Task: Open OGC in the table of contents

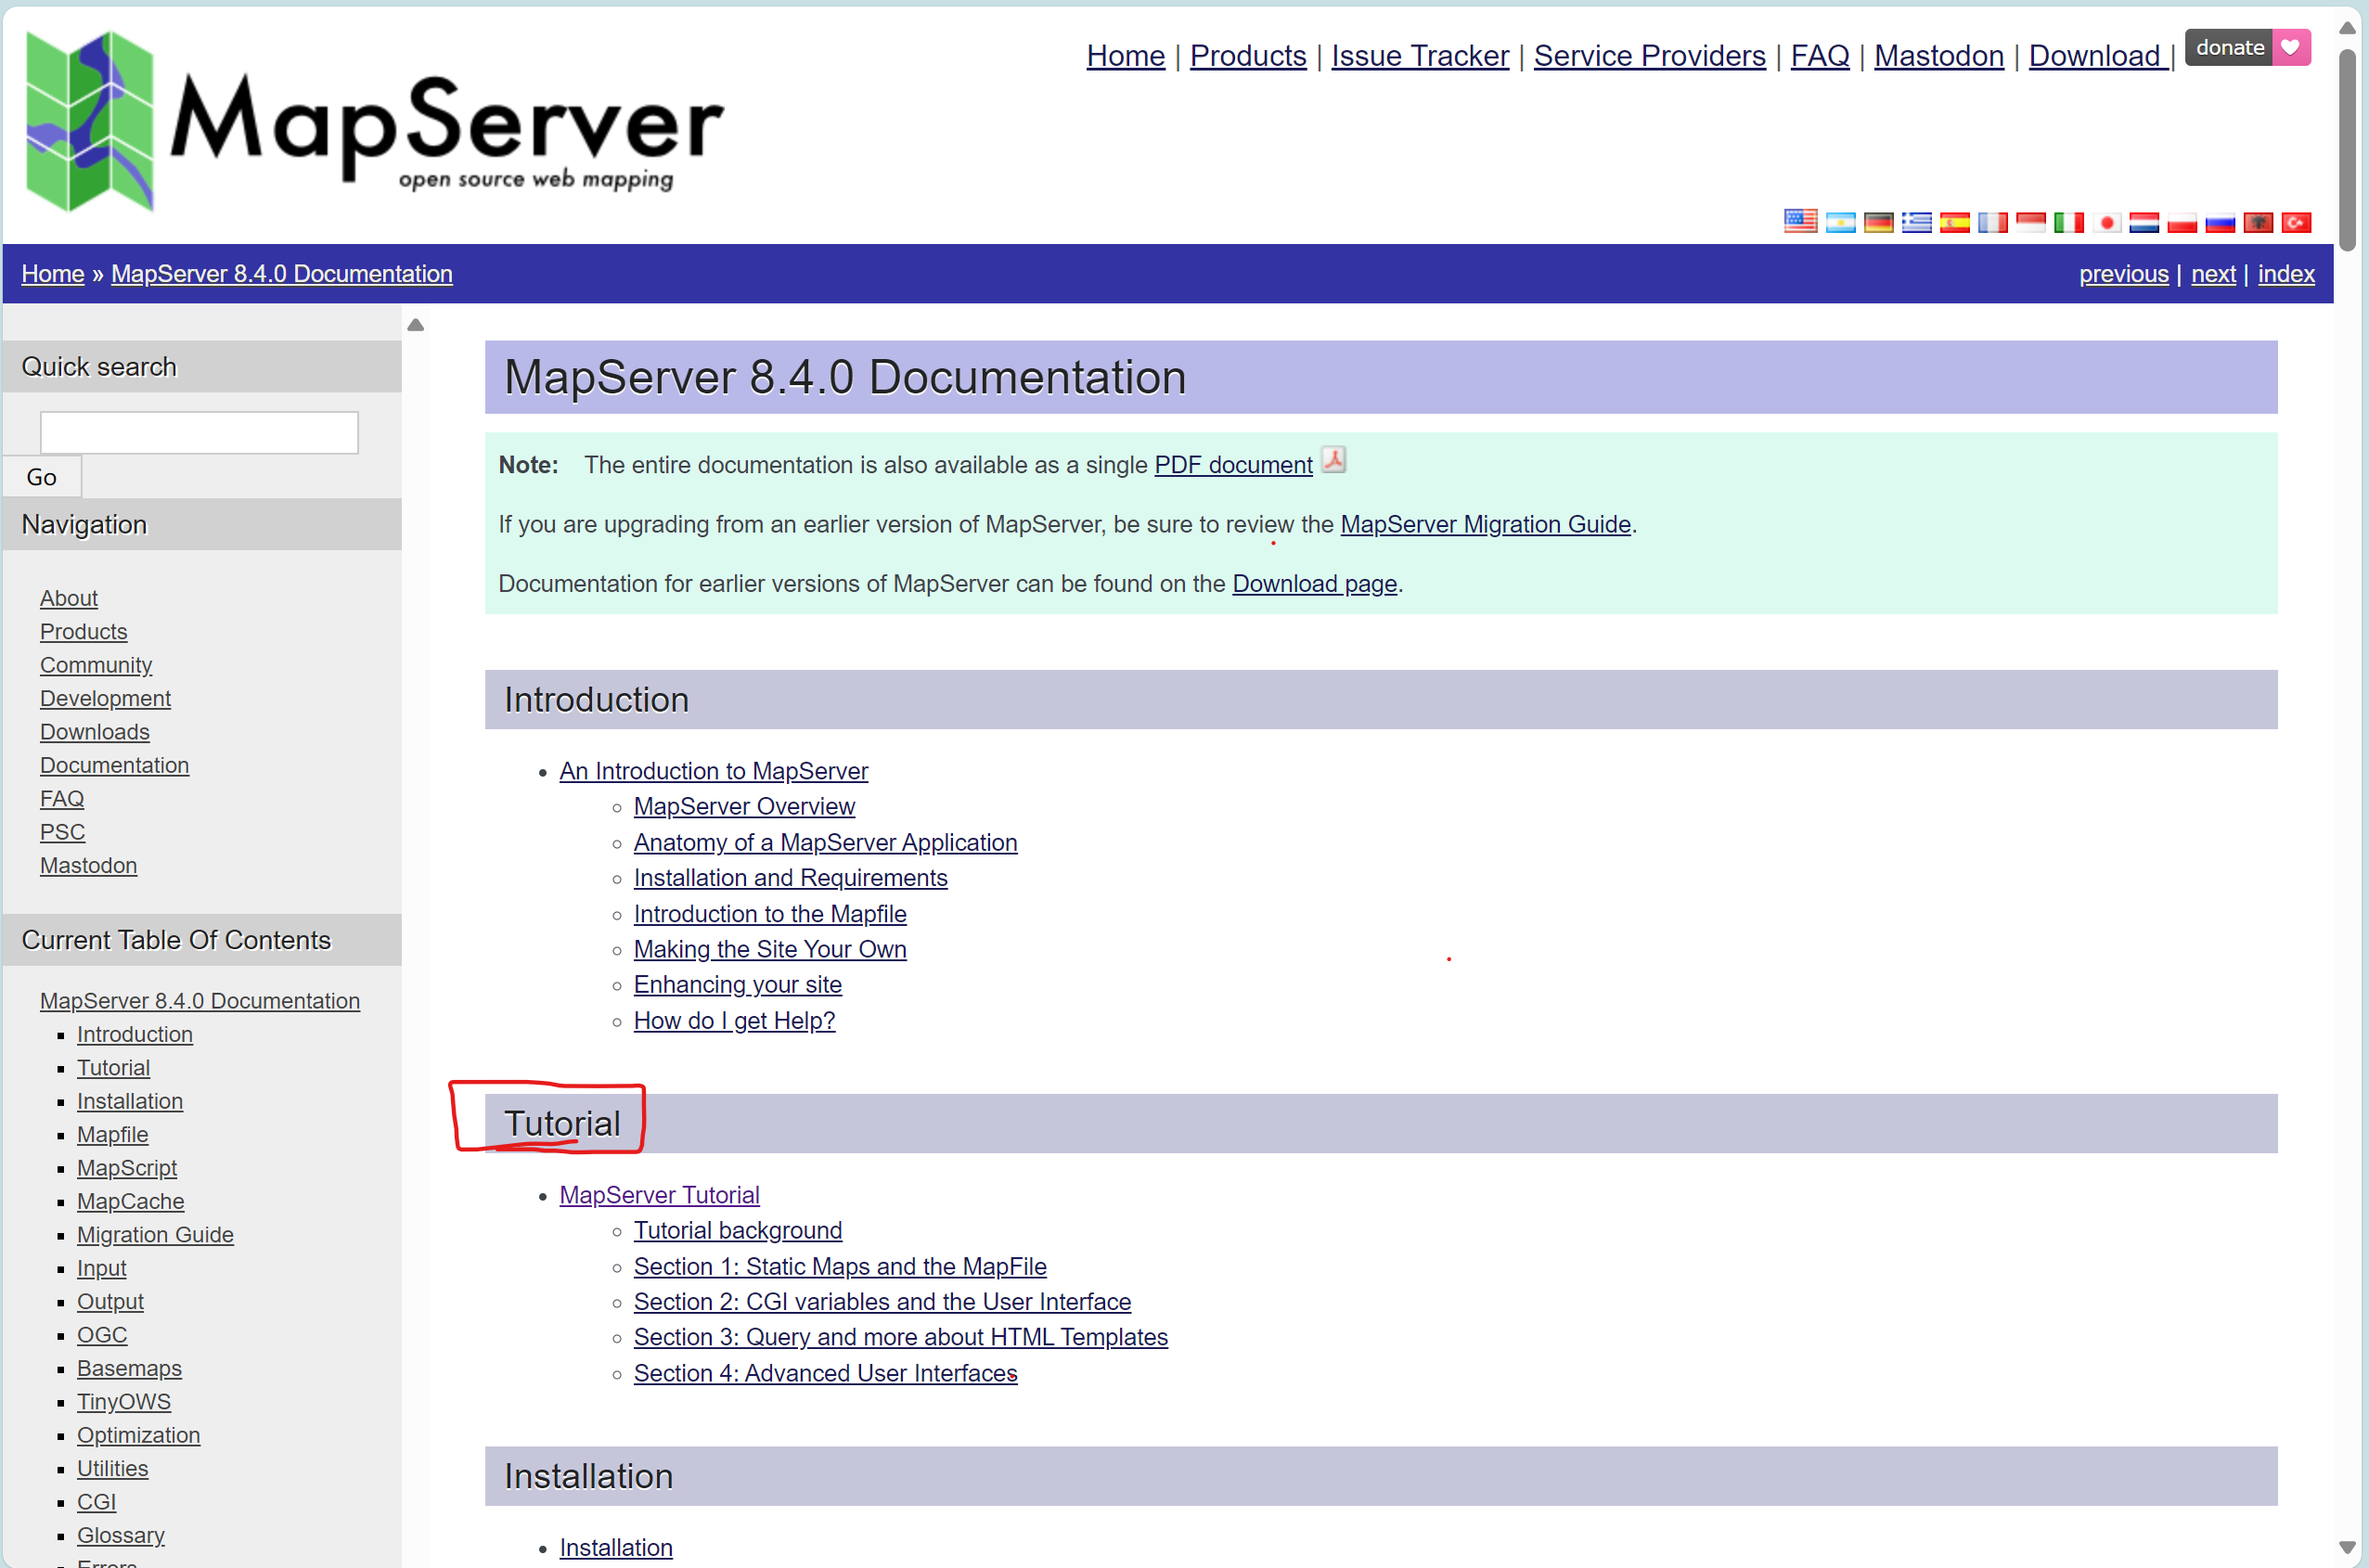Action: (102, 1335)
